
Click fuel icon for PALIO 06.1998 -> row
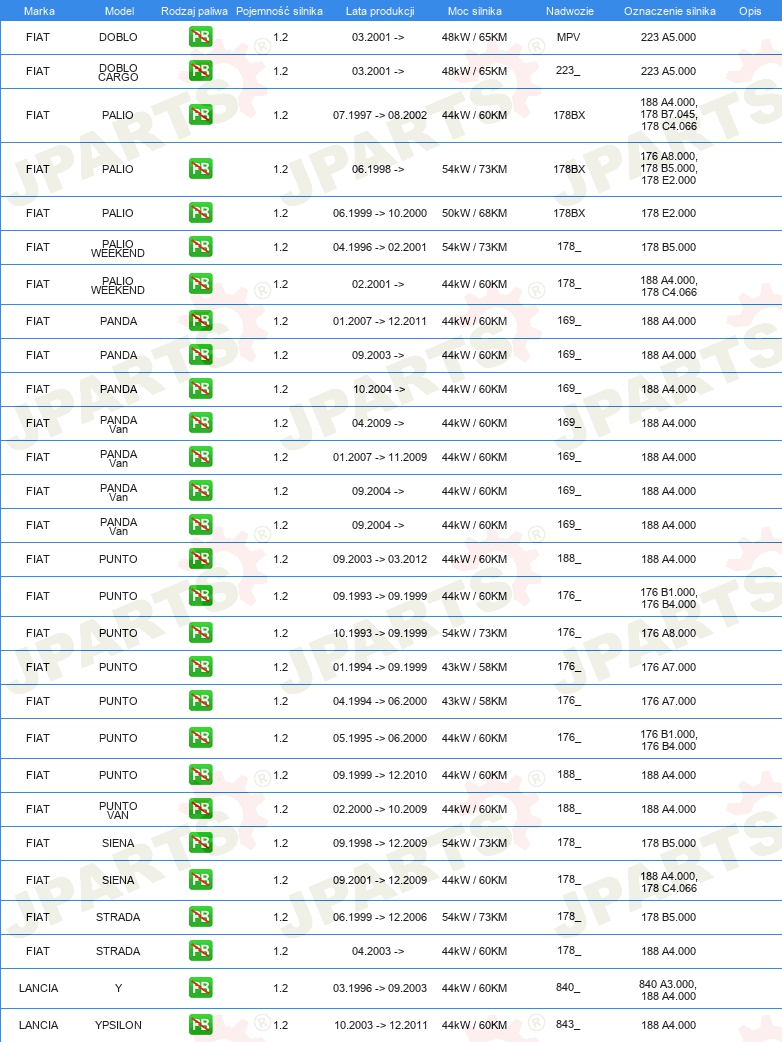[201, 169]
